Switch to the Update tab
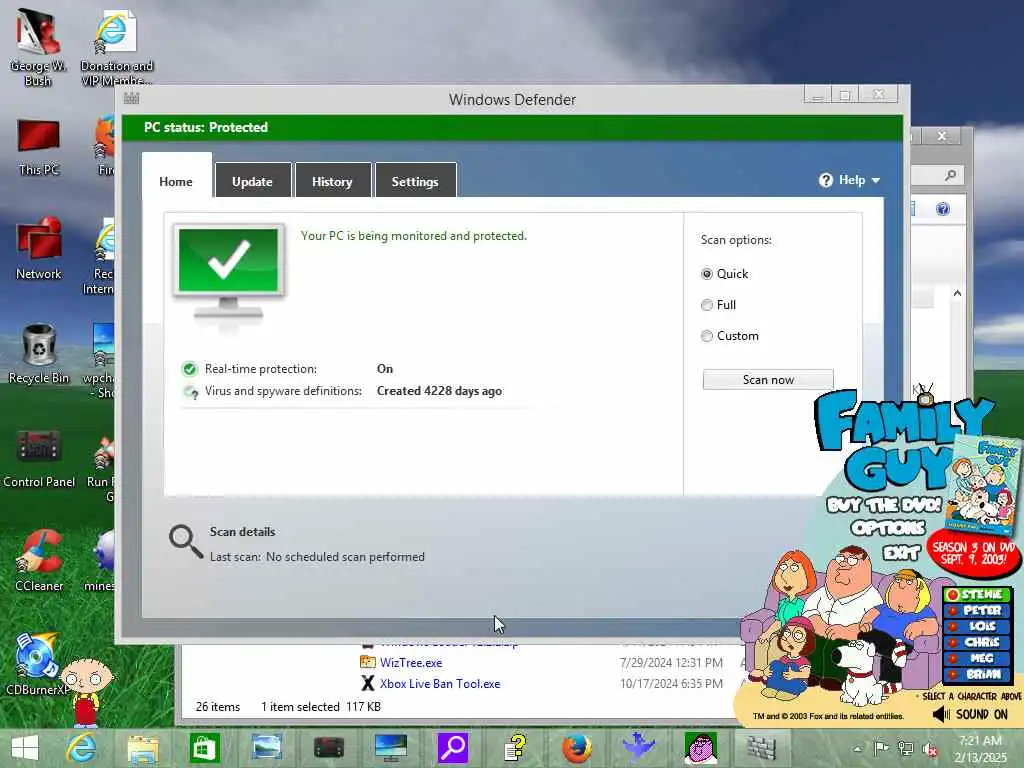 pos(252,182)
